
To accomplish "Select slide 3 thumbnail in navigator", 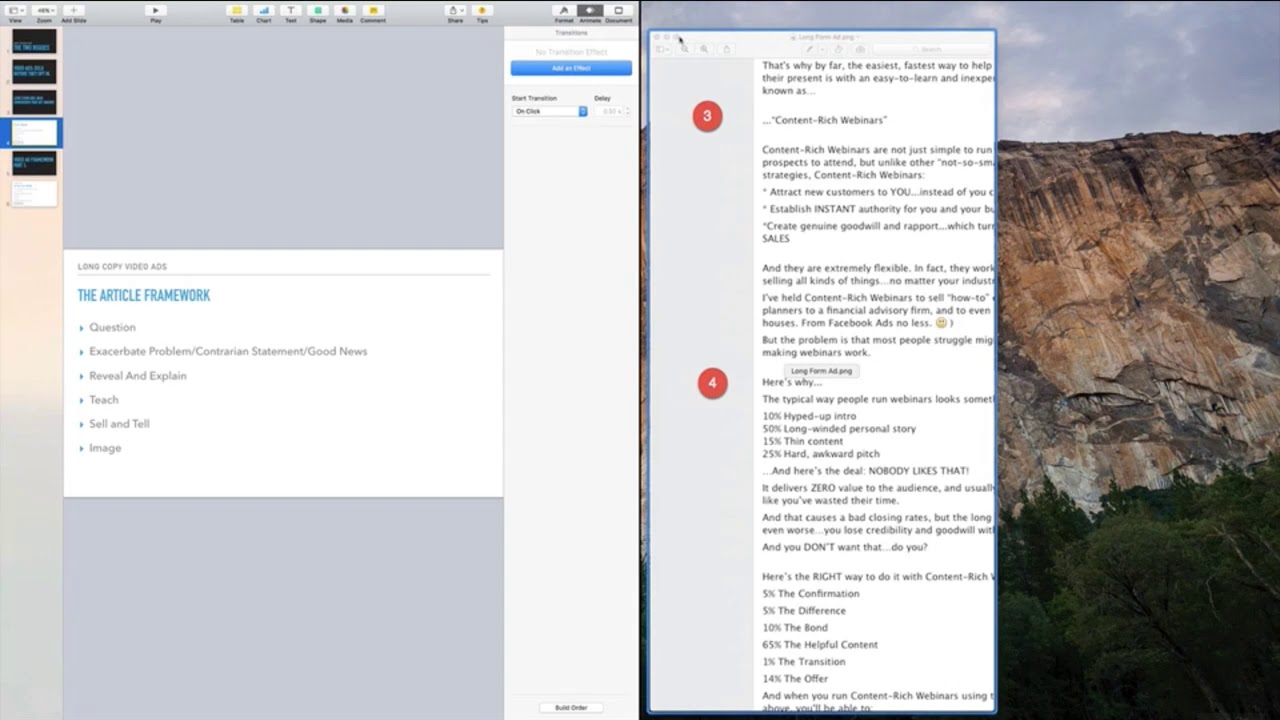I will point(34,102).
